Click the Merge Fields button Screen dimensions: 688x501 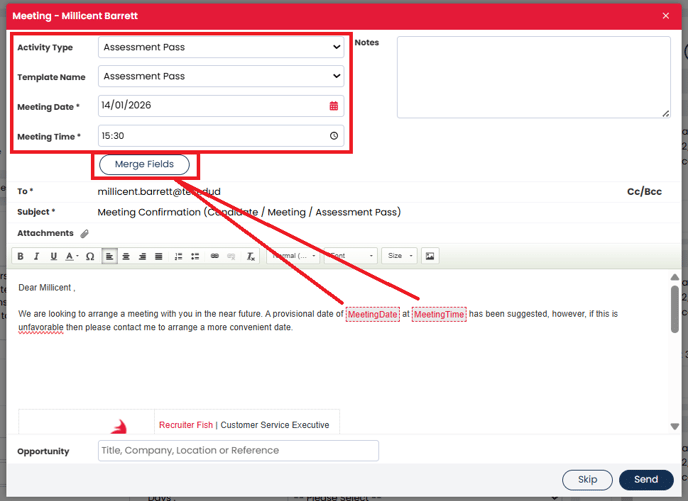(x=144, y=165)
